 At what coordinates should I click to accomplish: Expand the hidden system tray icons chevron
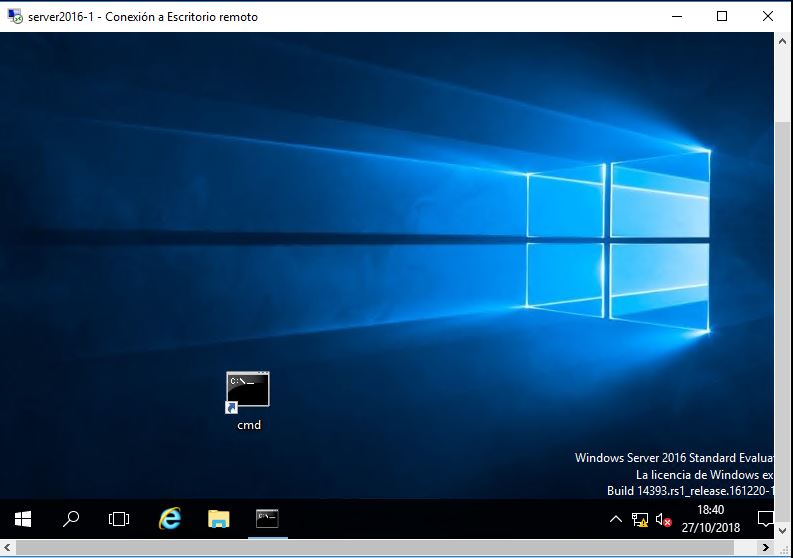tap(616, 519)
